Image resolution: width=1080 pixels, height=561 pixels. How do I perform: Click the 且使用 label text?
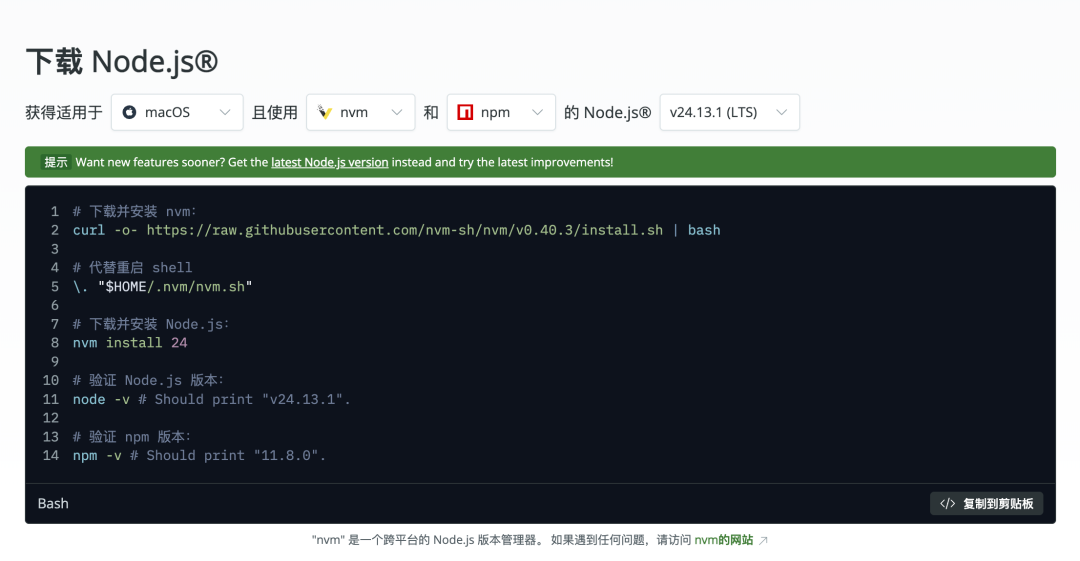[275, 112]
